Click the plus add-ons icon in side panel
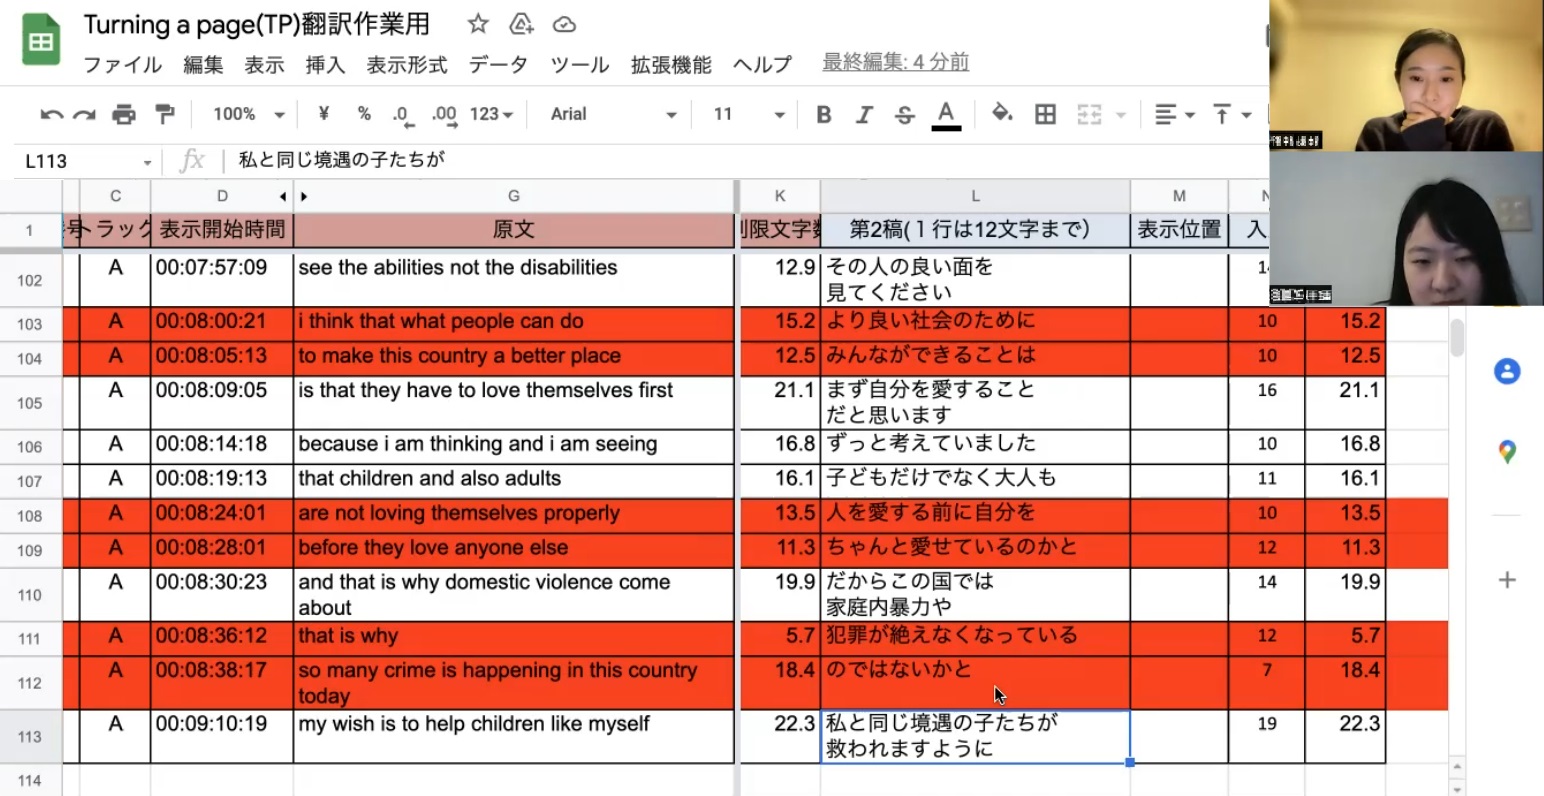 (1507, 580)
